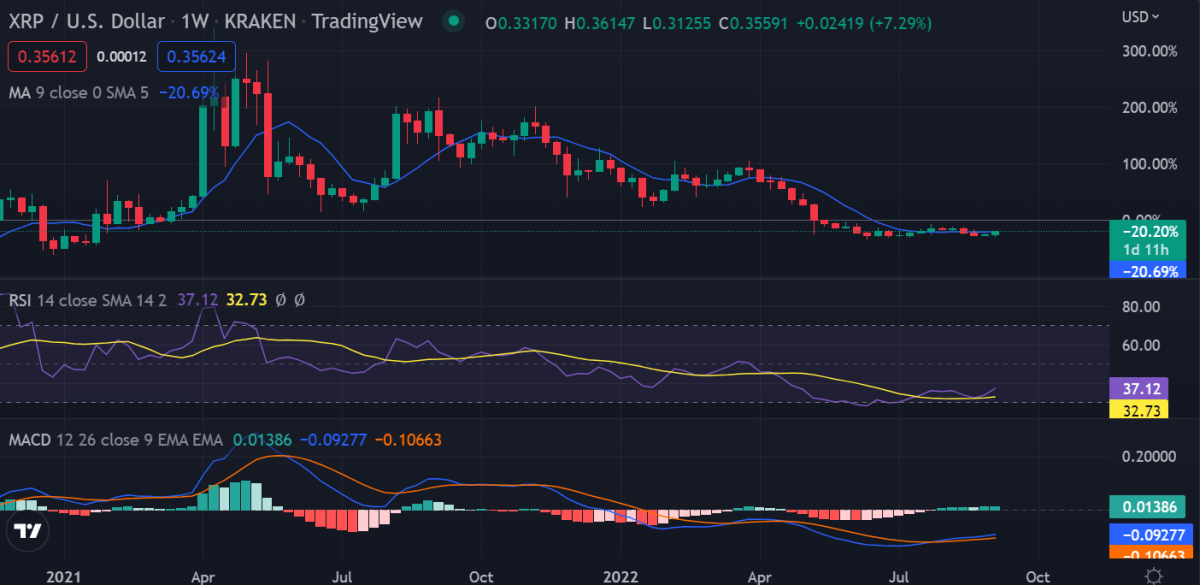
Task: Click the 200.00% price axis label
Action: pyautogui.click(x=1151, y=107)
